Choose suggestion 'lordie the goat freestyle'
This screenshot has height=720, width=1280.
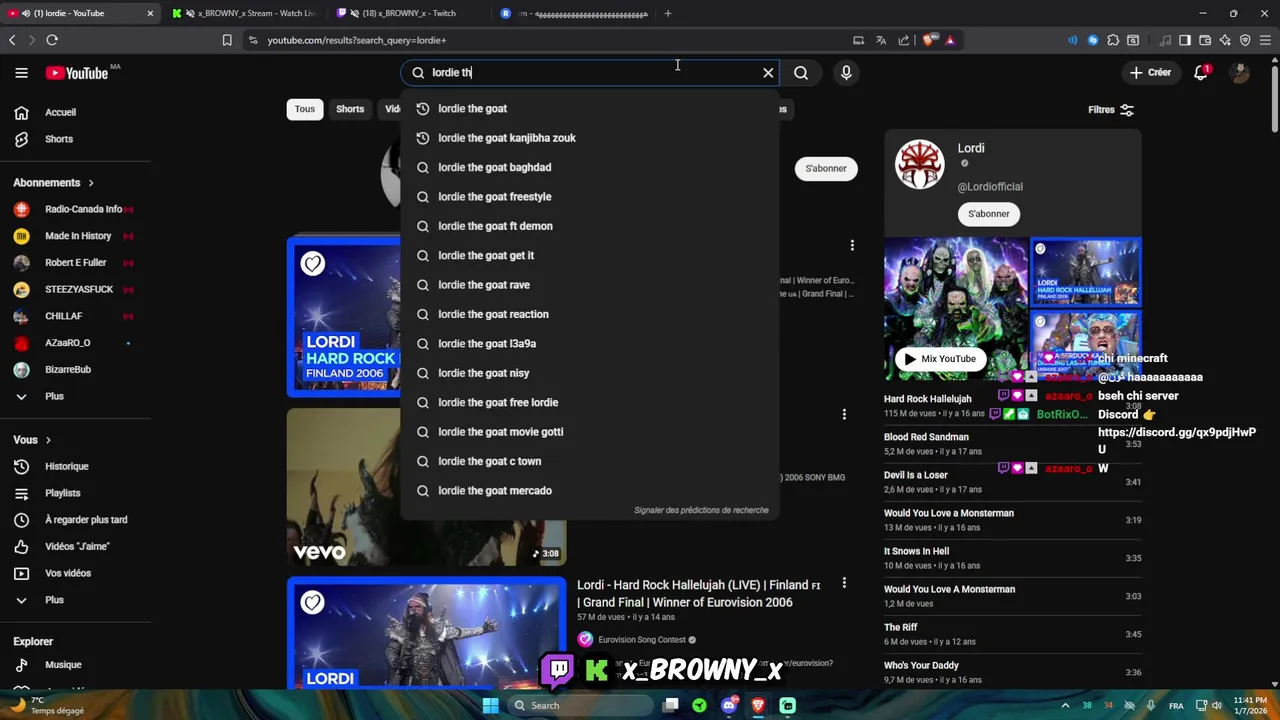click(x=589, y=197)
